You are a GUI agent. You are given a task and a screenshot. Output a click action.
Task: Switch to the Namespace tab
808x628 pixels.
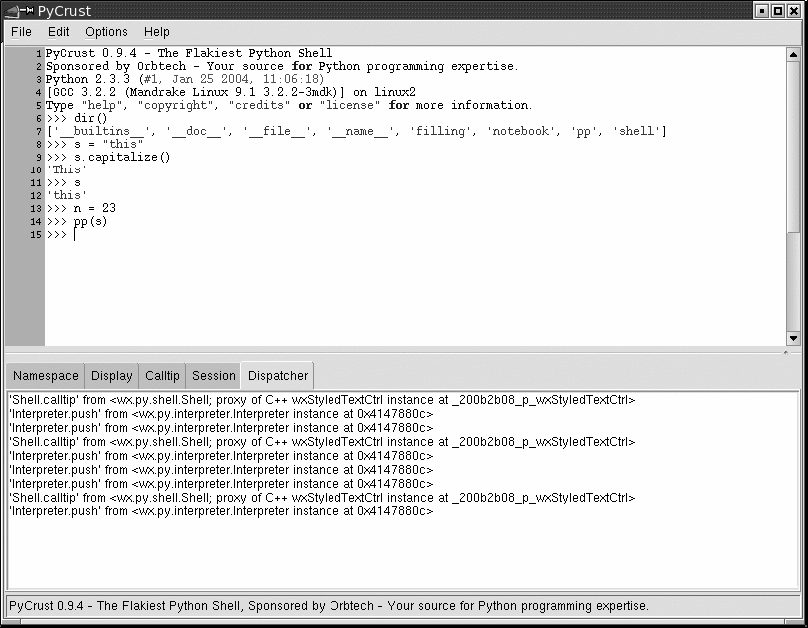coord(45,376)
